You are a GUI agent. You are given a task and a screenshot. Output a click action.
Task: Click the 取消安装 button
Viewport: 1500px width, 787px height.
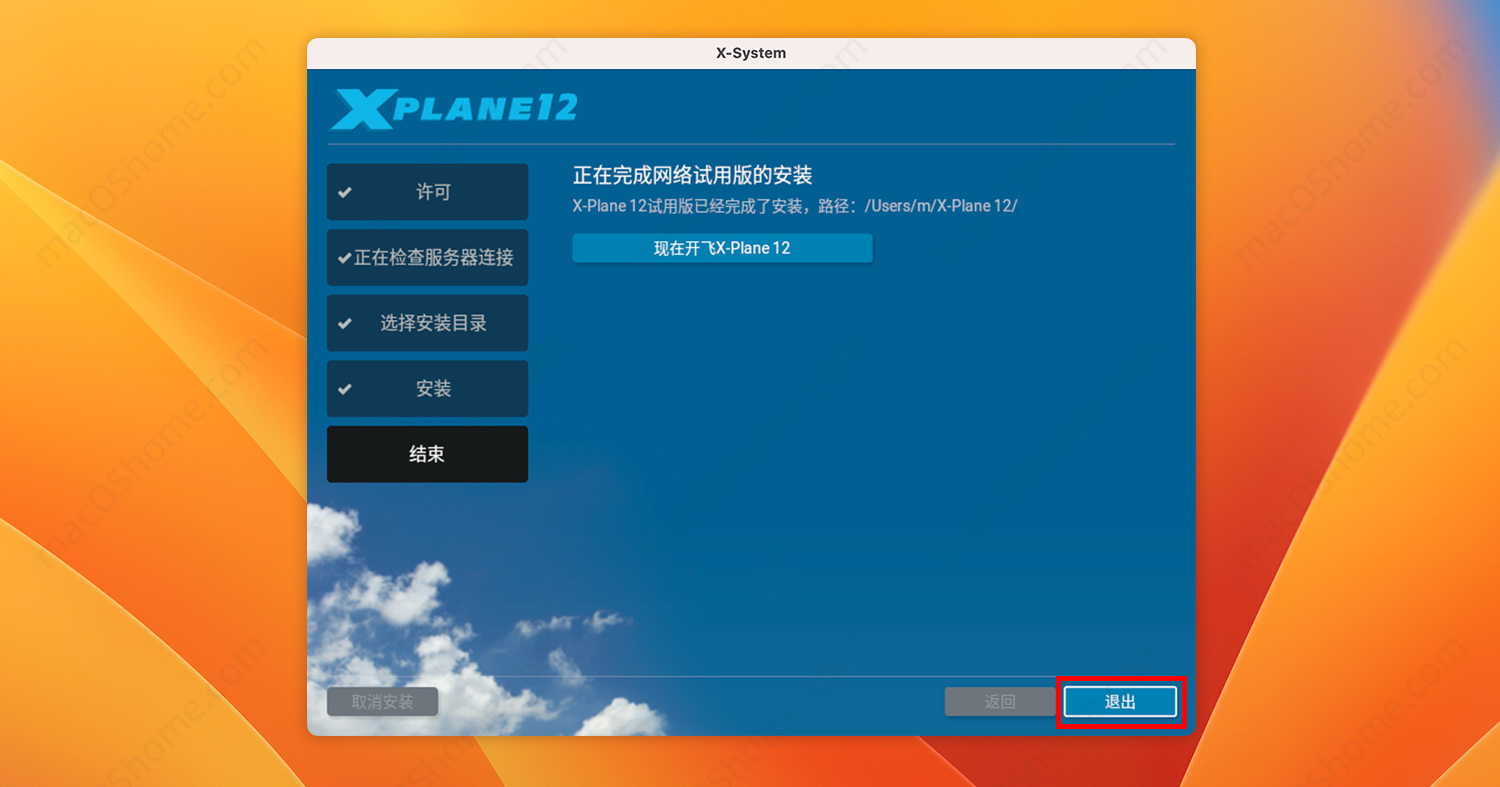382,702
